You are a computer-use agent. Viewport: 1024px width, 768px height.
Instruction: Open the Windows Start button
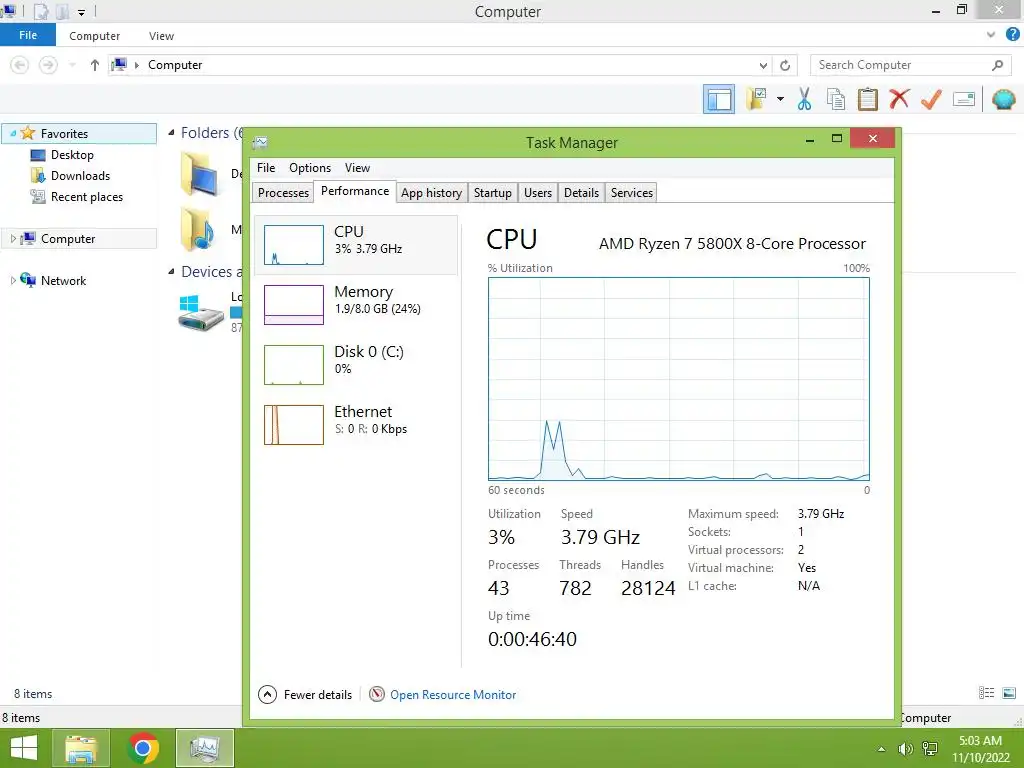click(24, 748)
